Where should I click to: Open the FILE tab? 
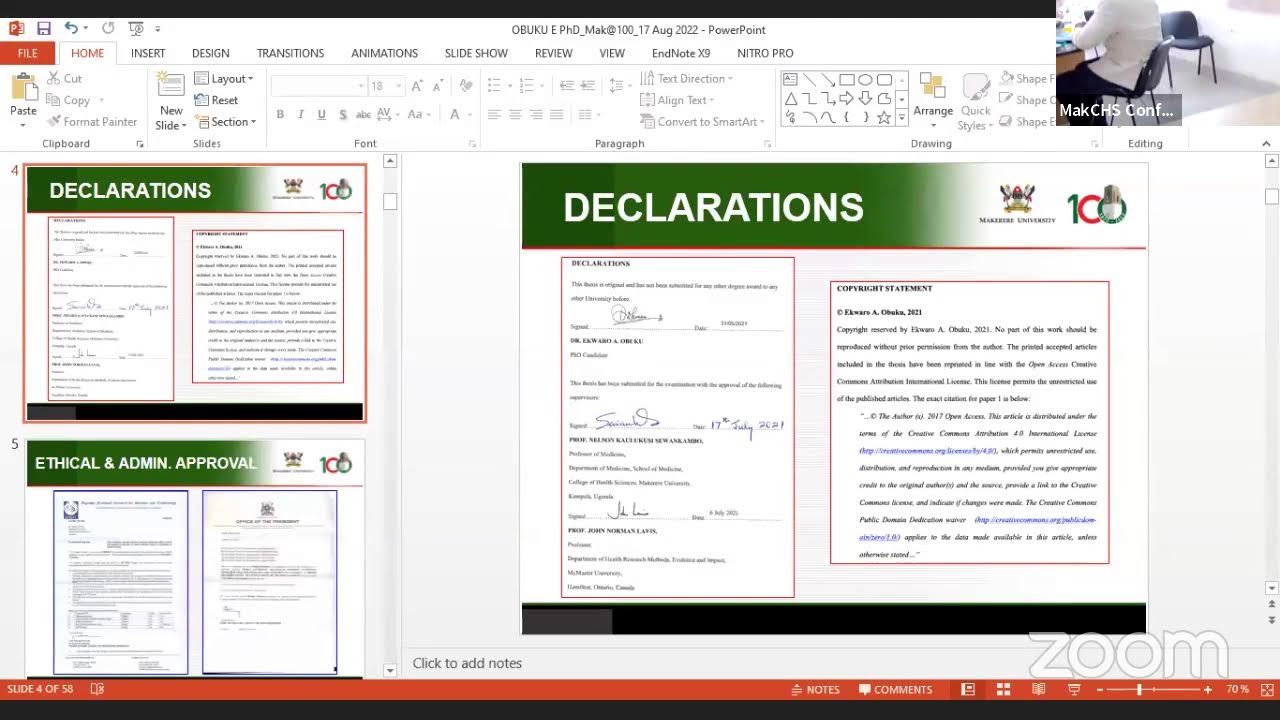coord(27,53)
